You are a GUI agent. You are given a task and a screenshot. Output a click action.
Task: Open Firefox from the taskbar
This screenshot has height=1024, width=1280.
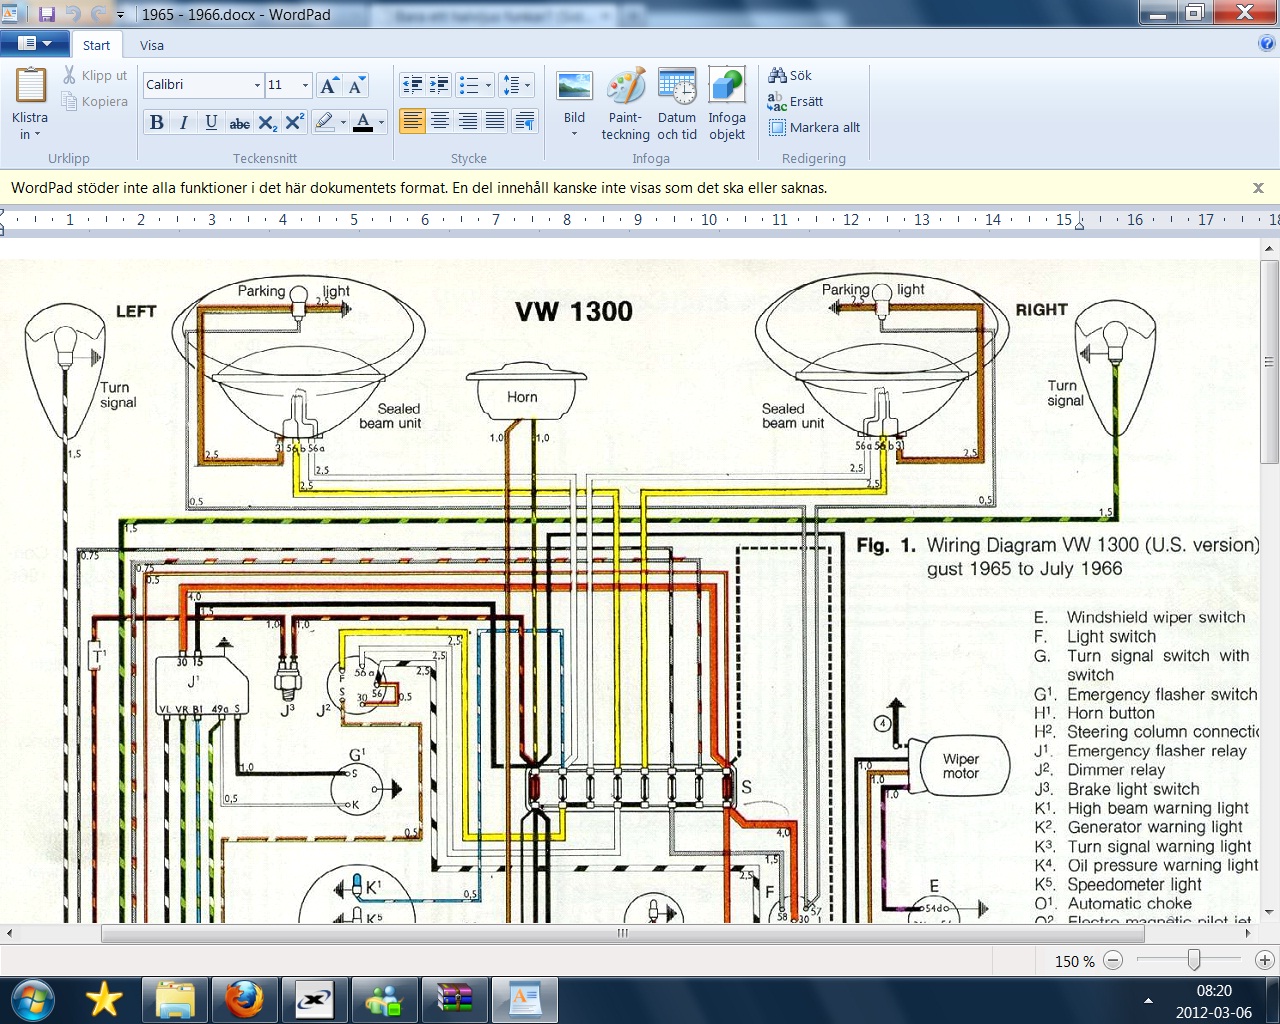click(x=244, y=999)
